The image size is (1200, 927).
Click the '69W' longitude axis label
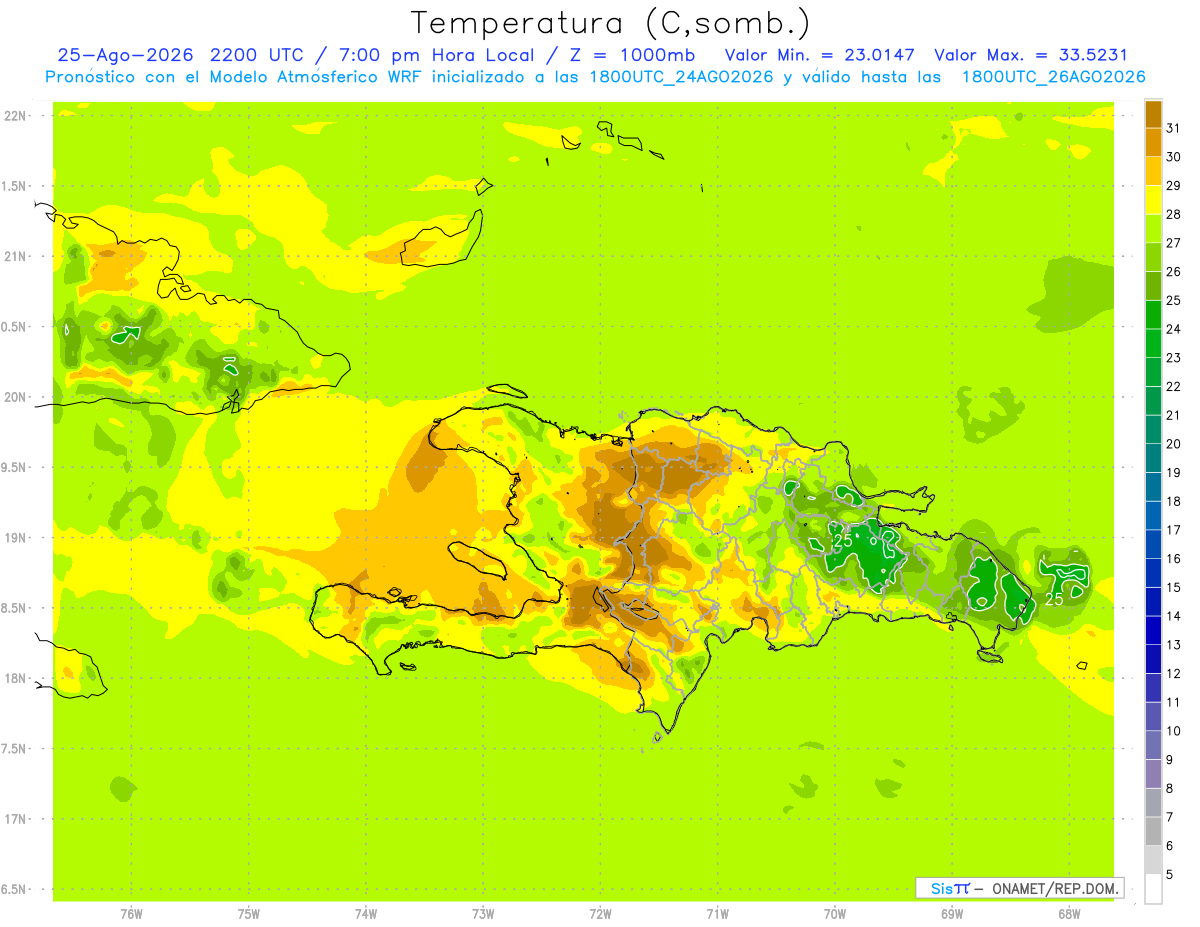click(952, 914)
